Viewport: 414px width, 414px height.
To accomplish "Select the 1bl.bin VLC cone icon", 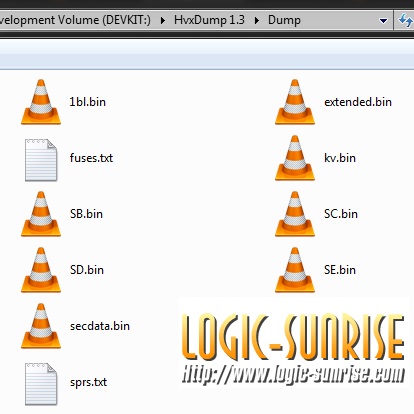I will click(41, 102).
